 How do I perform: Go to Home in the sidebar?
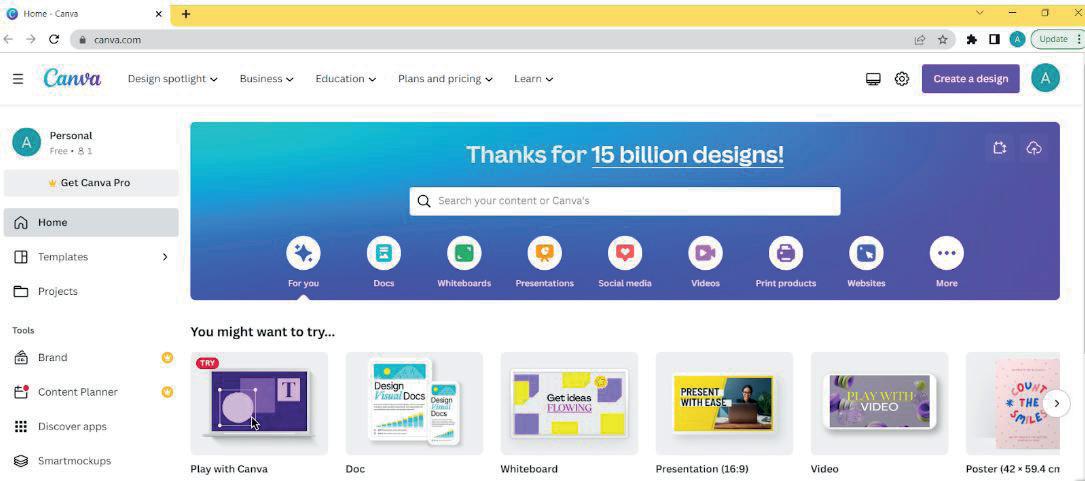click(x=91, y=222)
